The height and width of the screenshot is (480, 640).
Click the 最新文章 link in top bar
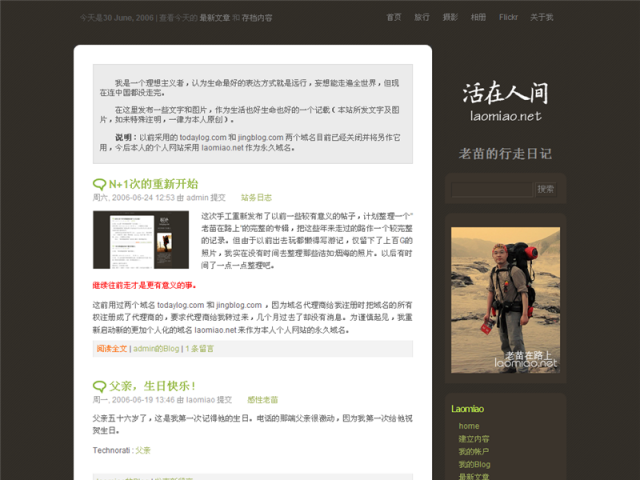(214, 18)
